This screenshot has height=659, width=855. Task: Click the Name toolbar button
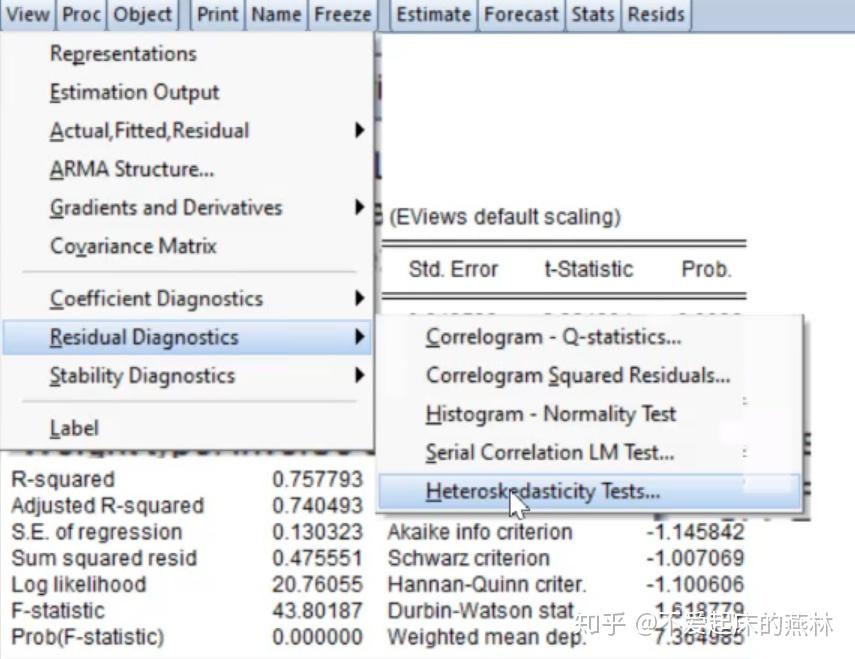[x=276, y=14]
